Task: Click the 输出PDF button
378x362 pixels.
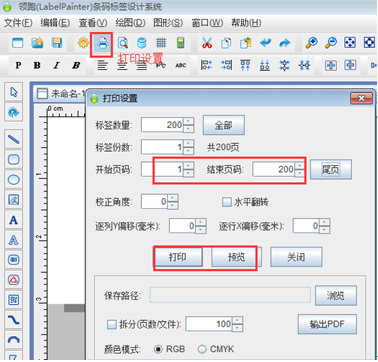Action: 327,324
